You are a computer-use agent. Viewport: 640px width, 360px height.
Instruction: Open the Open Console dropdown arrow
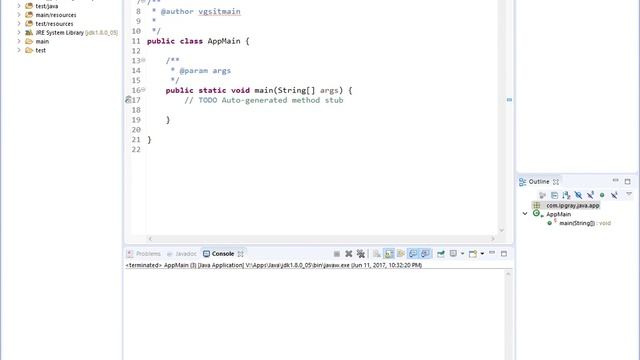pos(482,254)
